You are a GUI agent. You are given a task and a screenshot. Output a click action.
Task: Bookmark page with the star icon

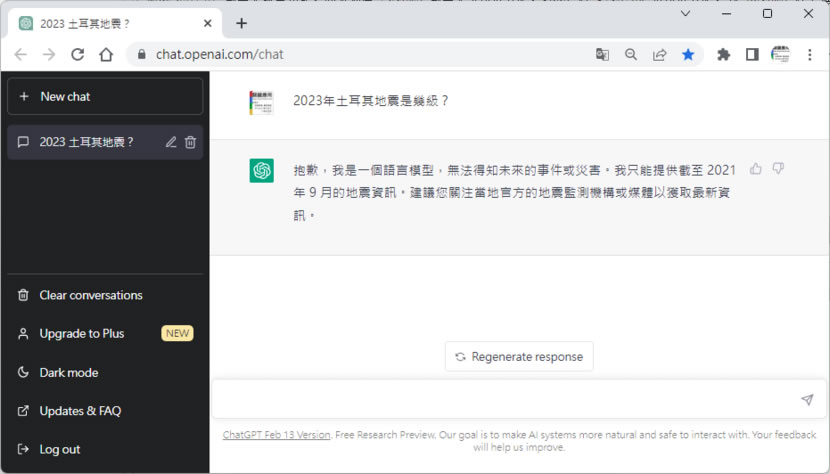[x=688, y=55]
